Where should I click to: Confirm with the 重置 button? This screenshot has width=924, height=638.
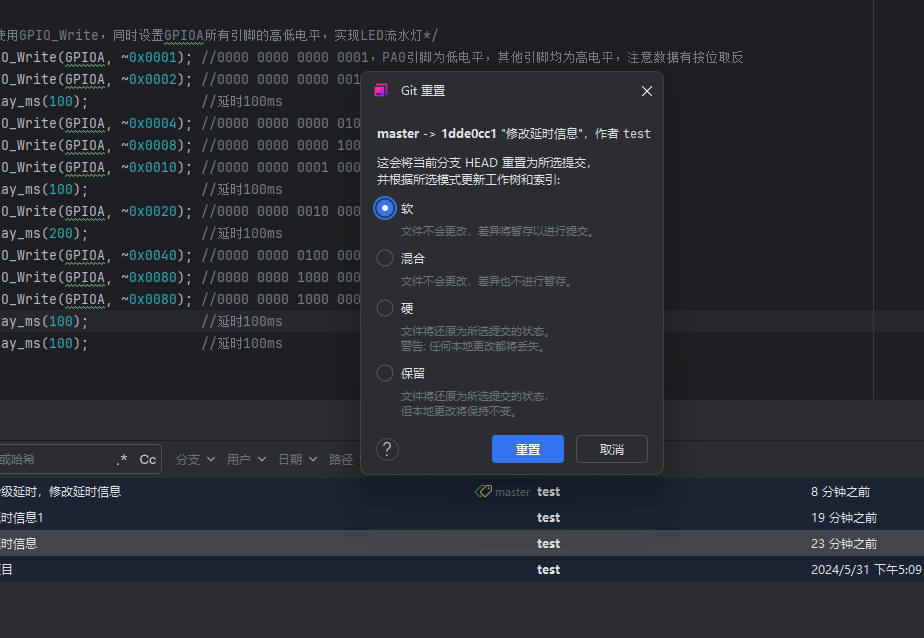point(527,449)
